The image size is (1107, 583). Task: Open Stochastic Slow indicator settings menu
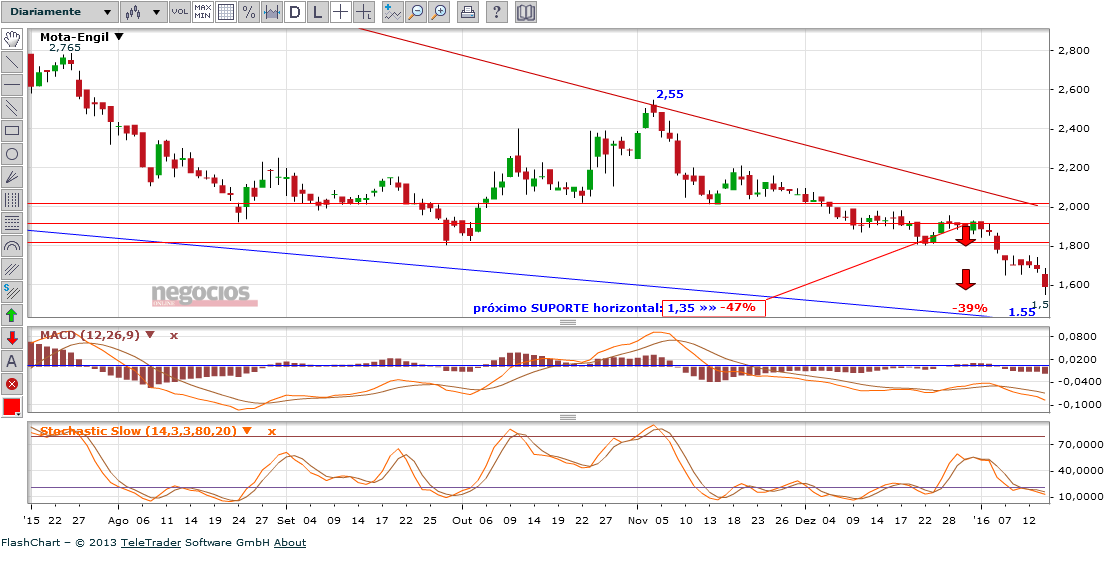pos(247,431)
